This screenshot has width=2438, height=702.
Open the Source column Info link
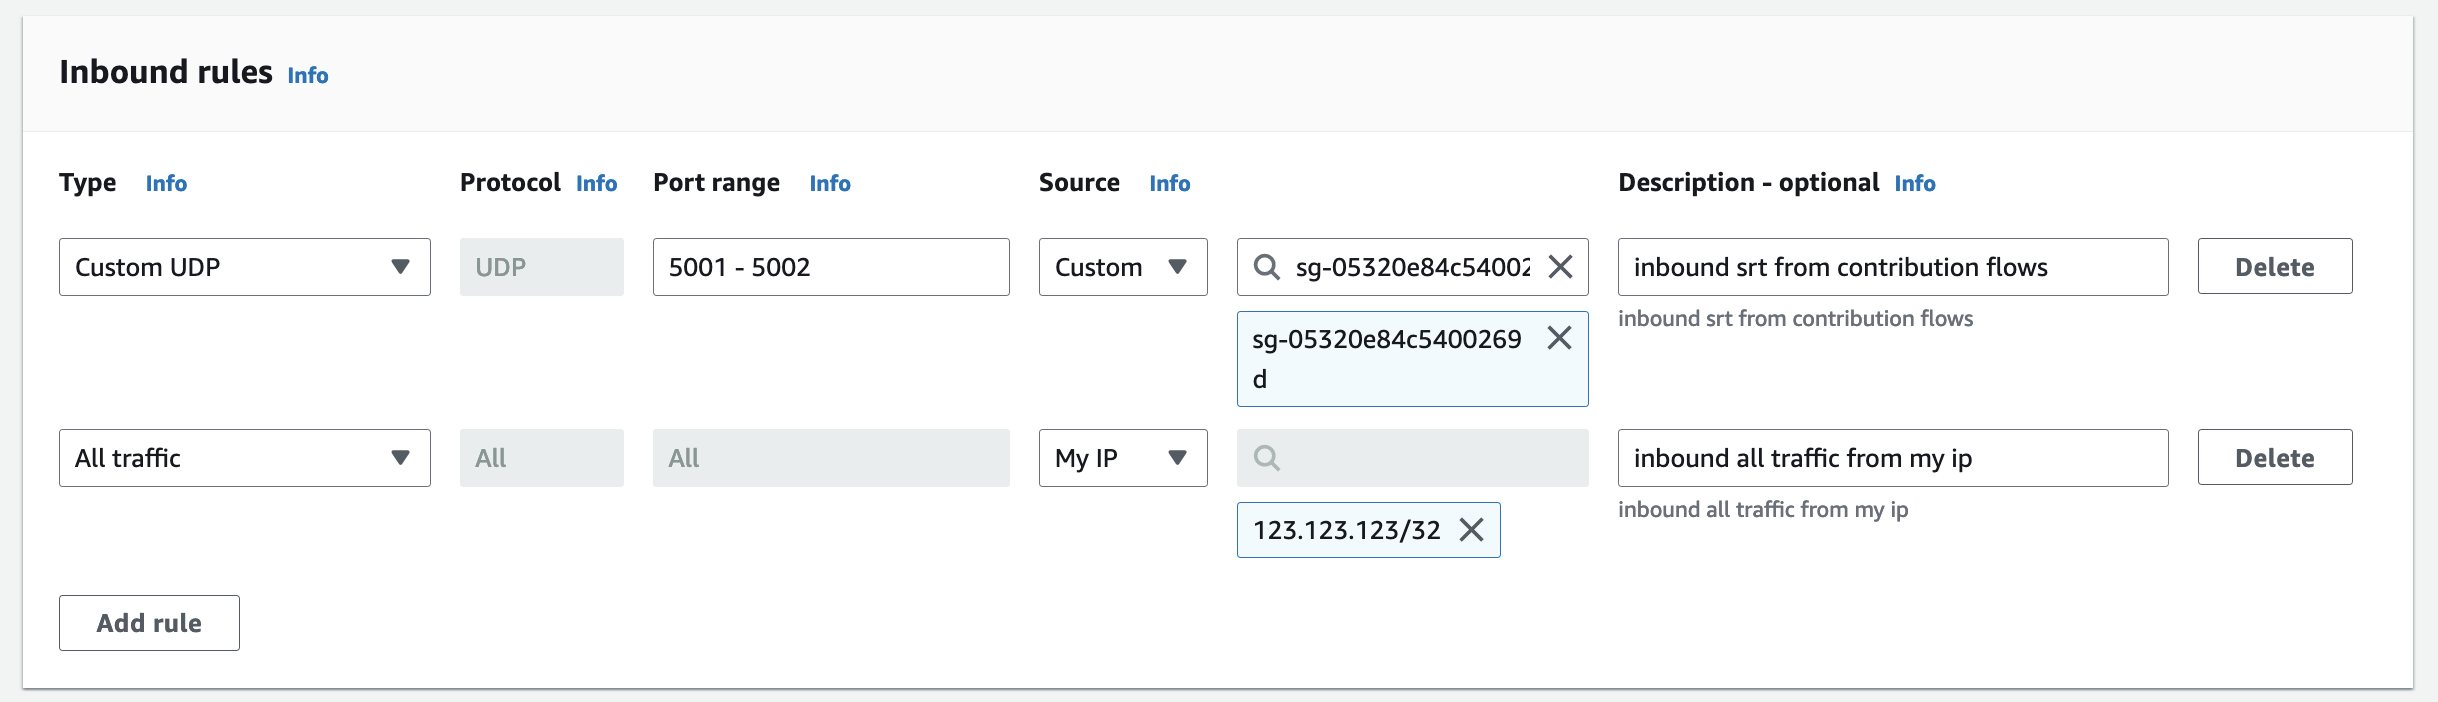click(x=1169, y=184)
